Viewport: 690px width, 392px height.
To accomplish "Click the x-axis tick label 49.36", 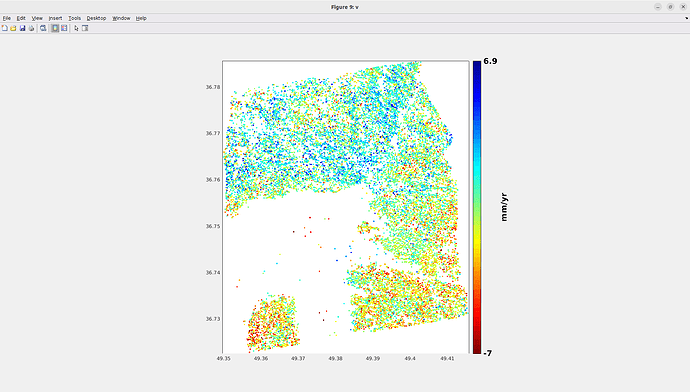I will click(x=261, y=359).
